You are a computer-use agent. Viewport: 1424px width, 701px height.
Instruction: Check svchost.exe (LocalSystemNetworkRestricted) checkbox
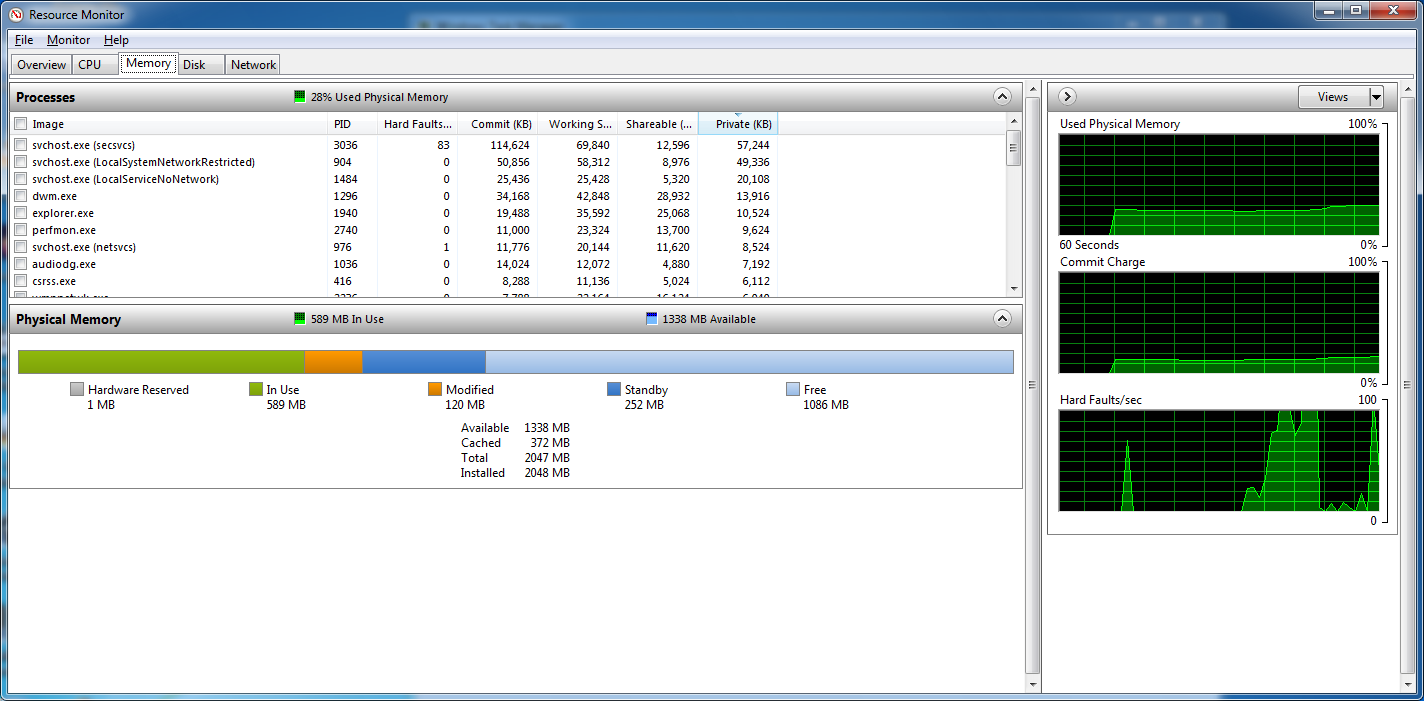(21, 162)
